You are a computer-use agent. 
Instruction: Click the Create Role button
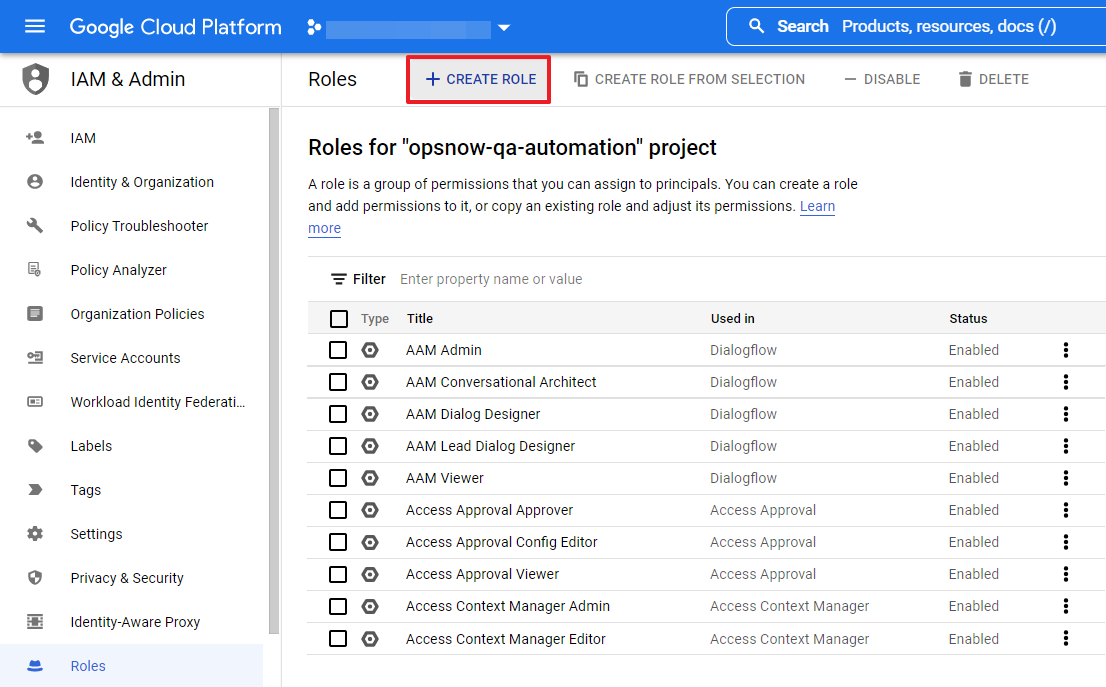tap(480, 79)
